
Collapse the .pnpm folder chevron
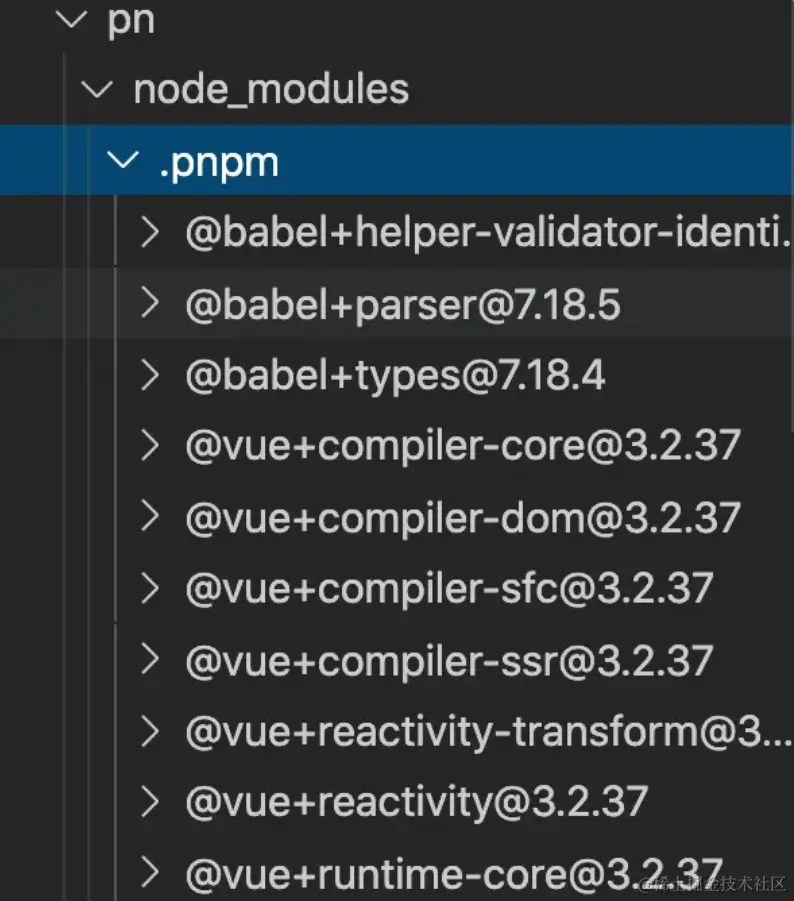(123, 160)
